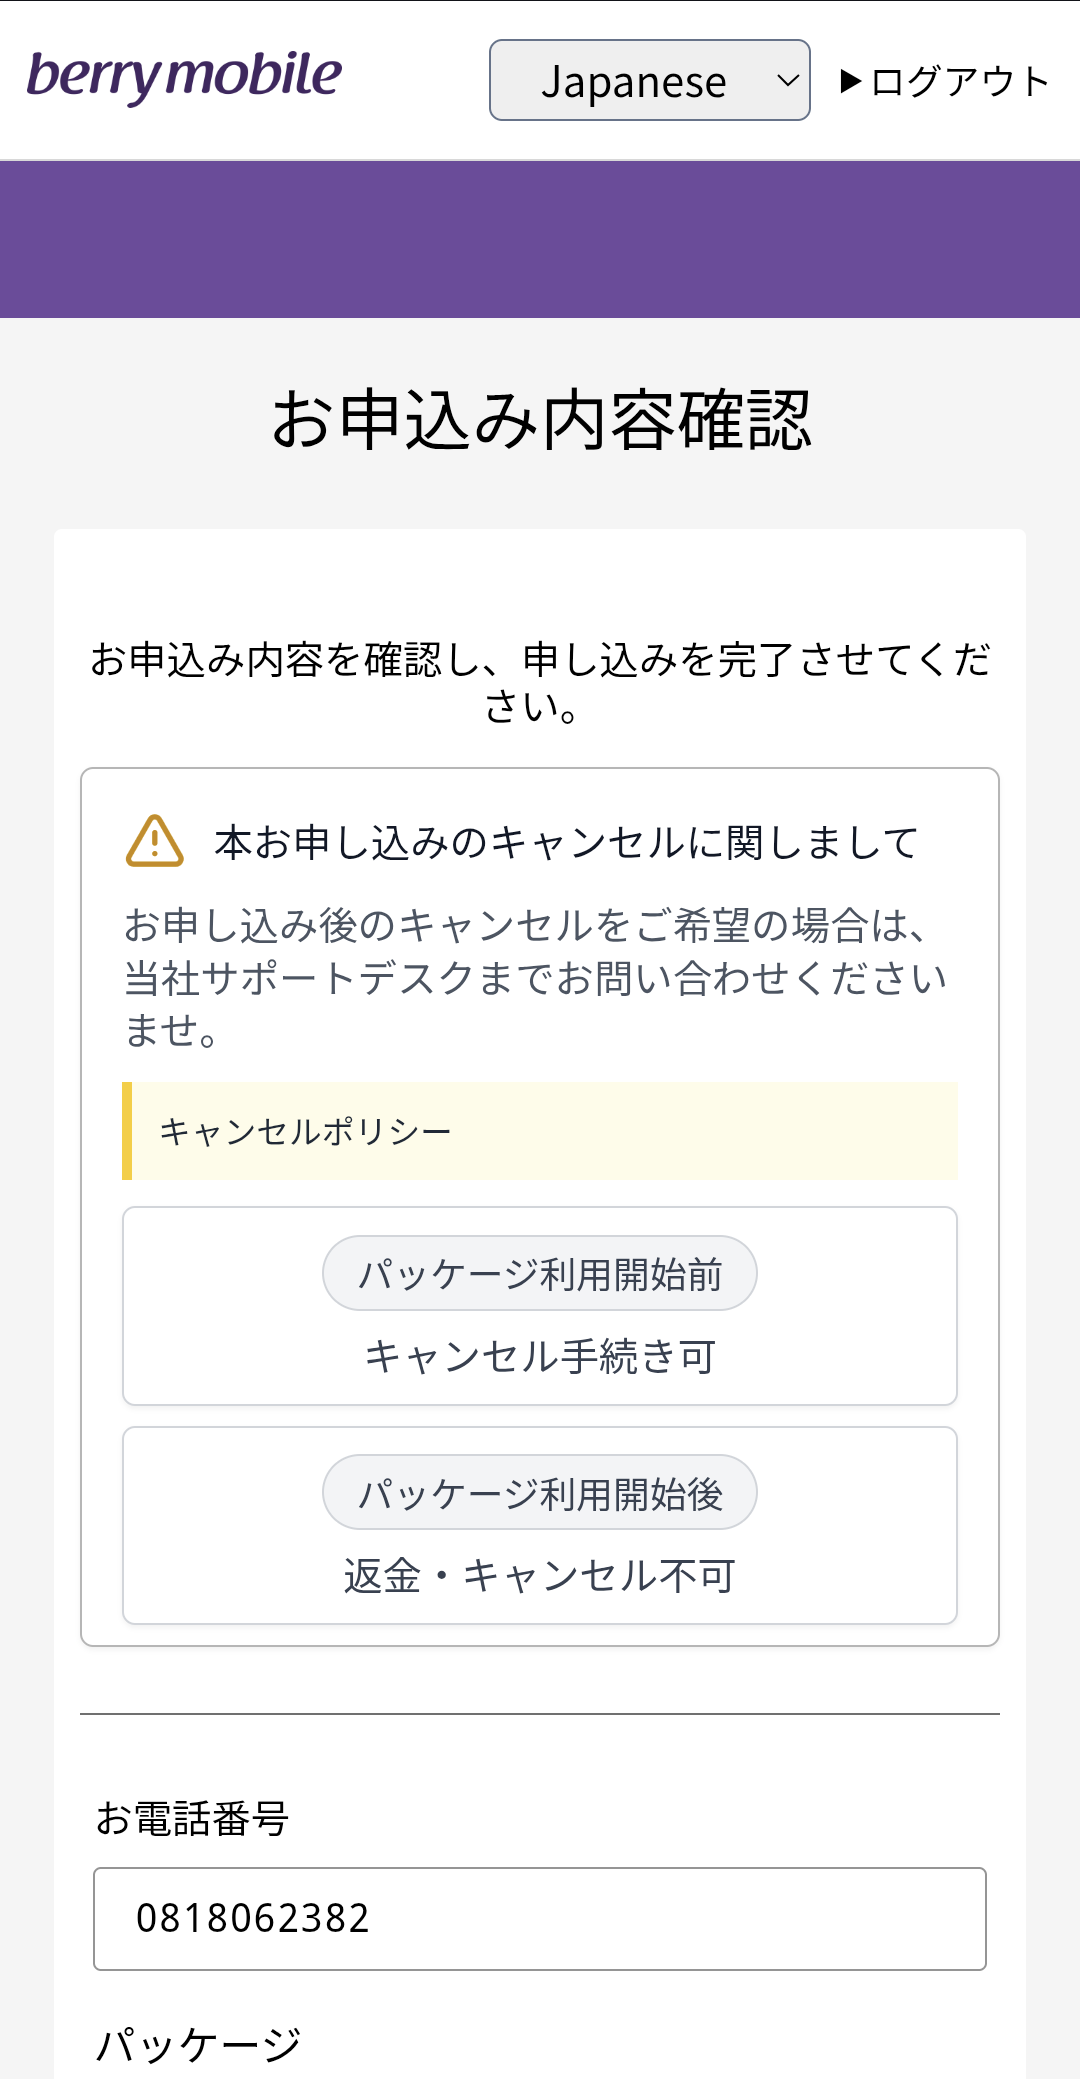Click the yellow accent bar of キャンセルポリシー
1080x2079 pixels.
tap(127, 1131)
